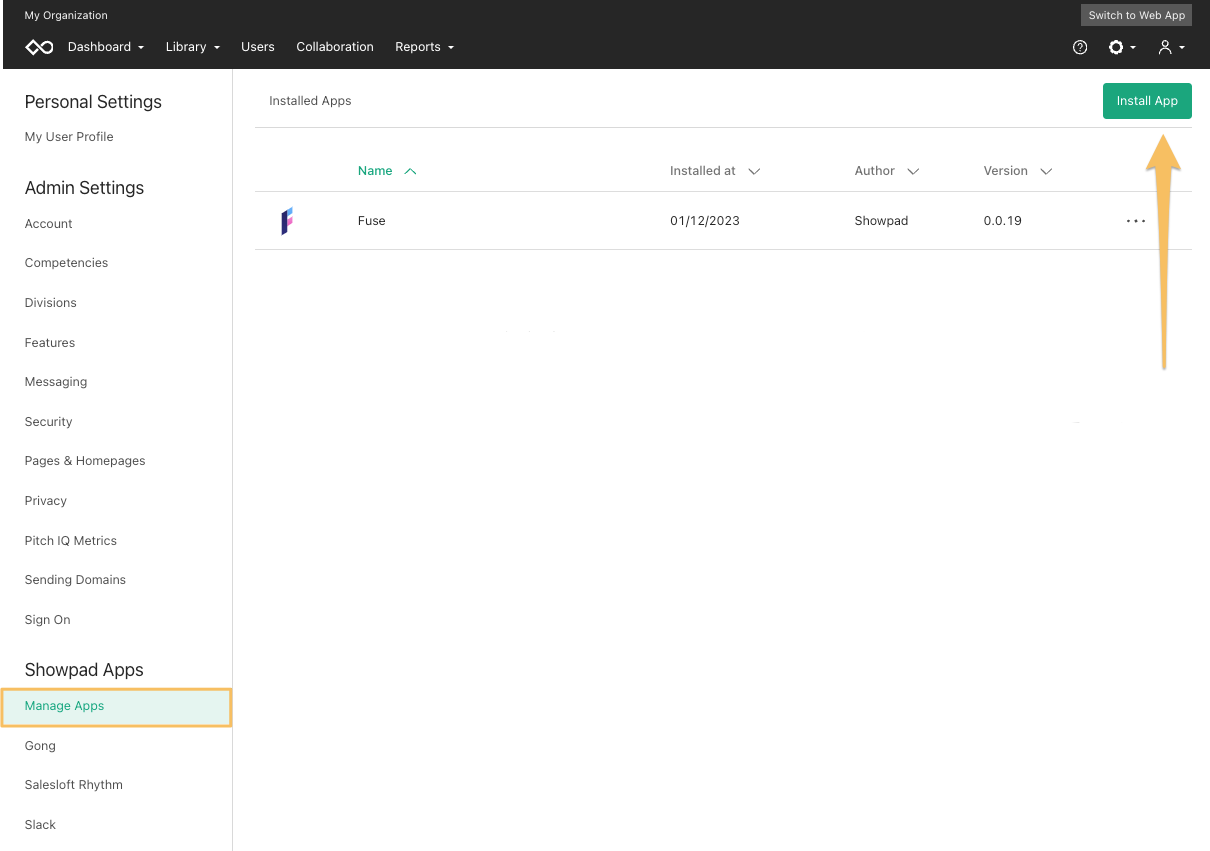Open My User Profile settings
The height and width of the screenshot is (851, 1210).
tap(69, 137)
